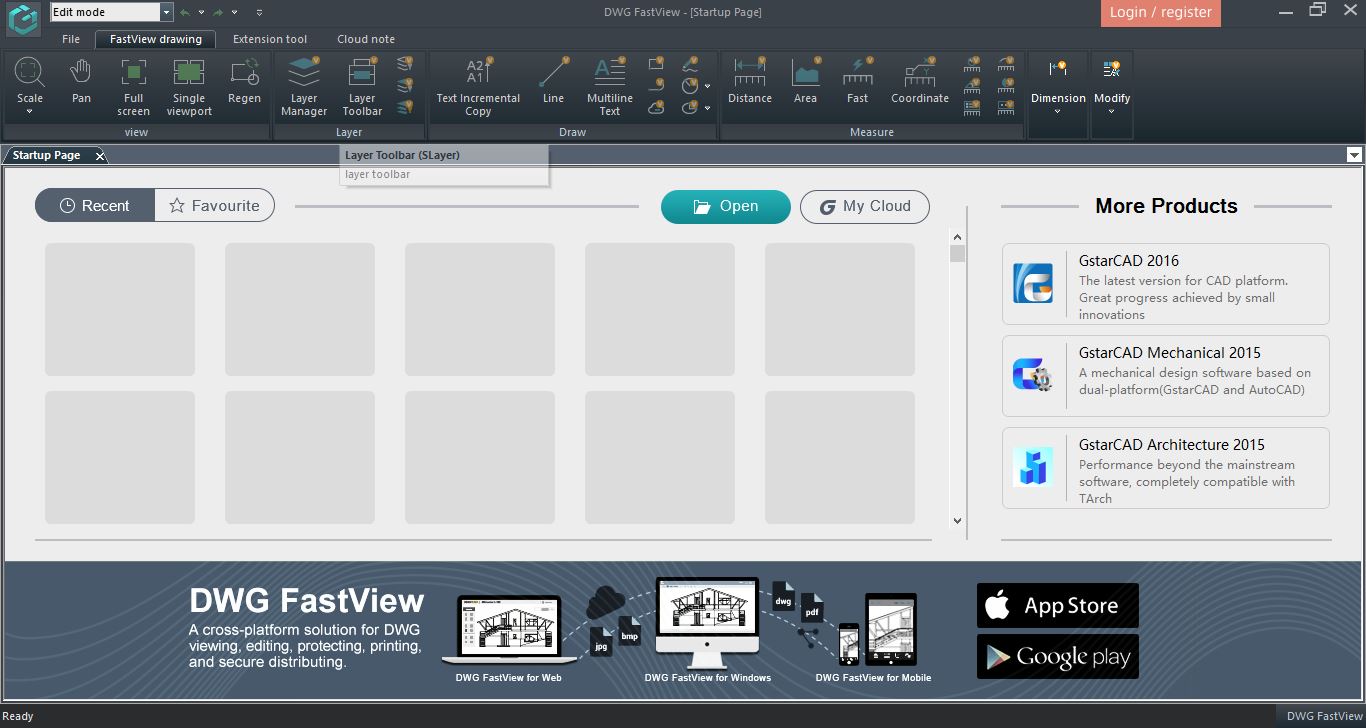The image size is (1366, 728).
Task: Expand the Dimension dropdown panel
Action: pos(1058,111)
